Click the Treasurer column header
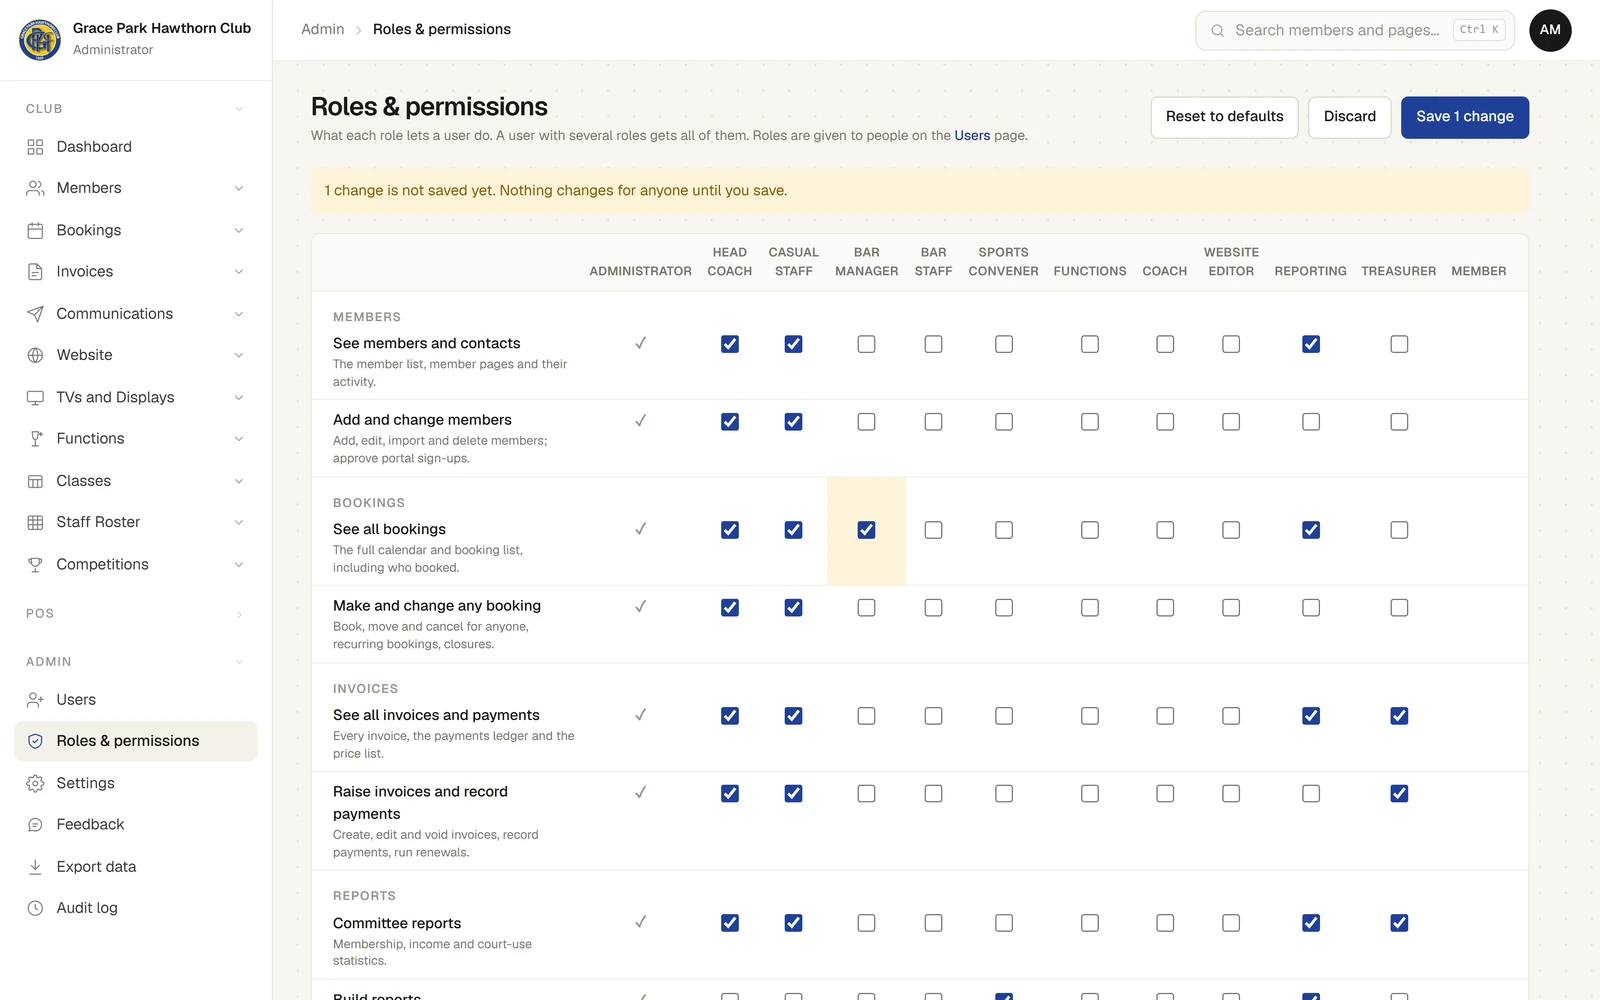 coord(1398,271)
